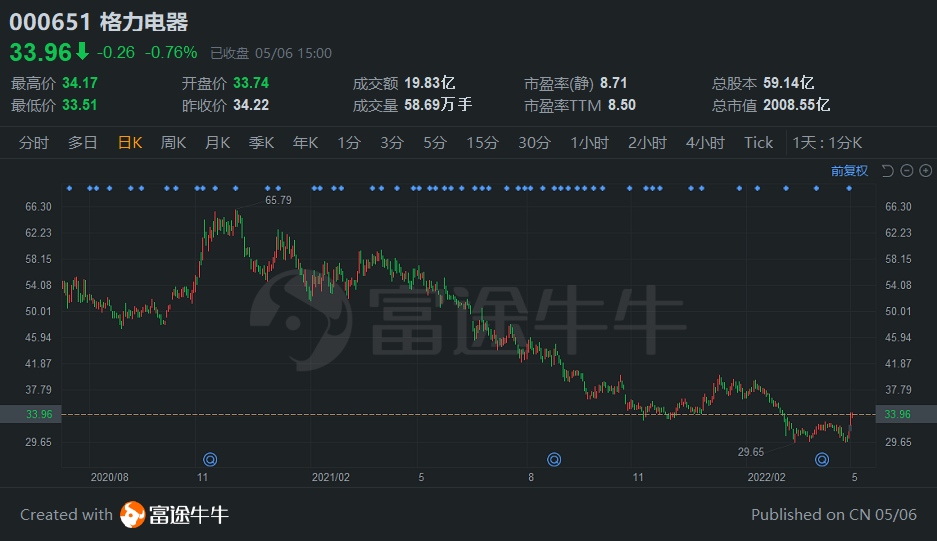Click the 总市值 2008.55亿 value
The image size is (937, 541).
797,105
